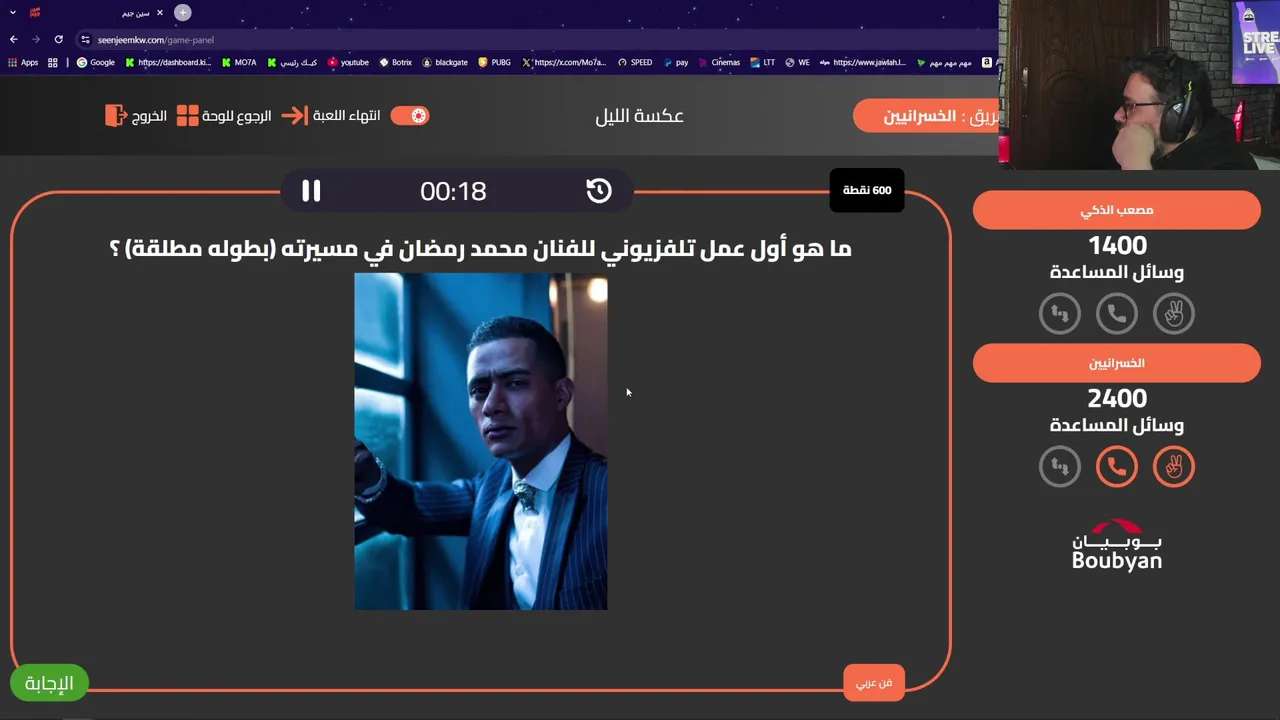Exit the game with الخروج
Image resolution: width=1280 pixels, height=720 pixels.
pos(149,116)
